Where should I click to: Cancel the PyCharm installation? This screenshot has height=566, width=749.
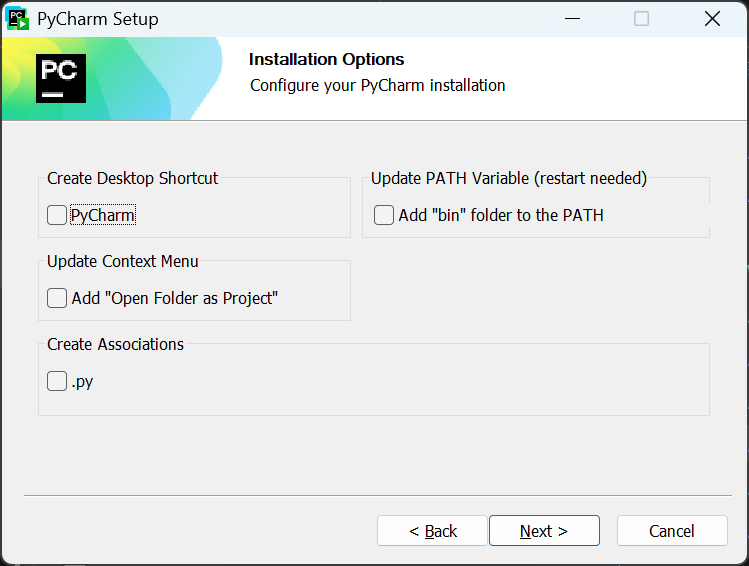tap(671, 531)
